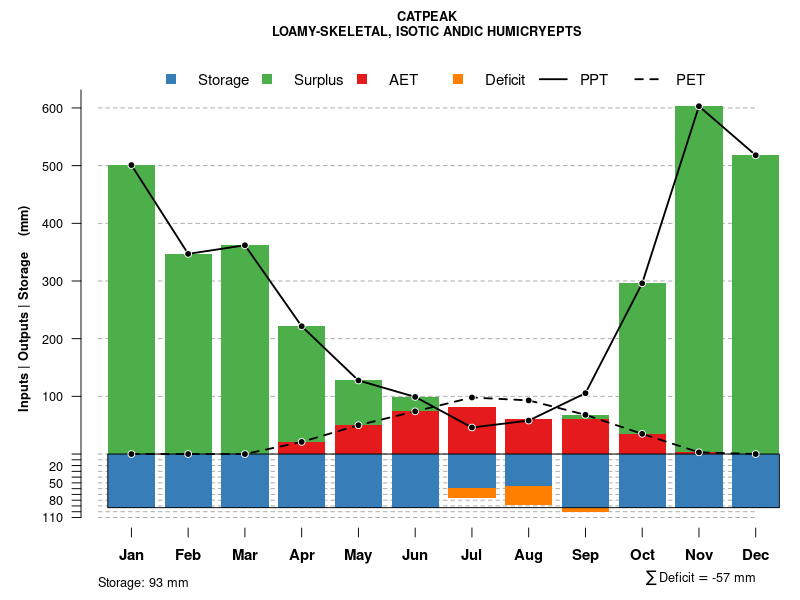The image size is (800, 600).
Task: Click the Apr label on the x-axis
Action: click(301, 555)
